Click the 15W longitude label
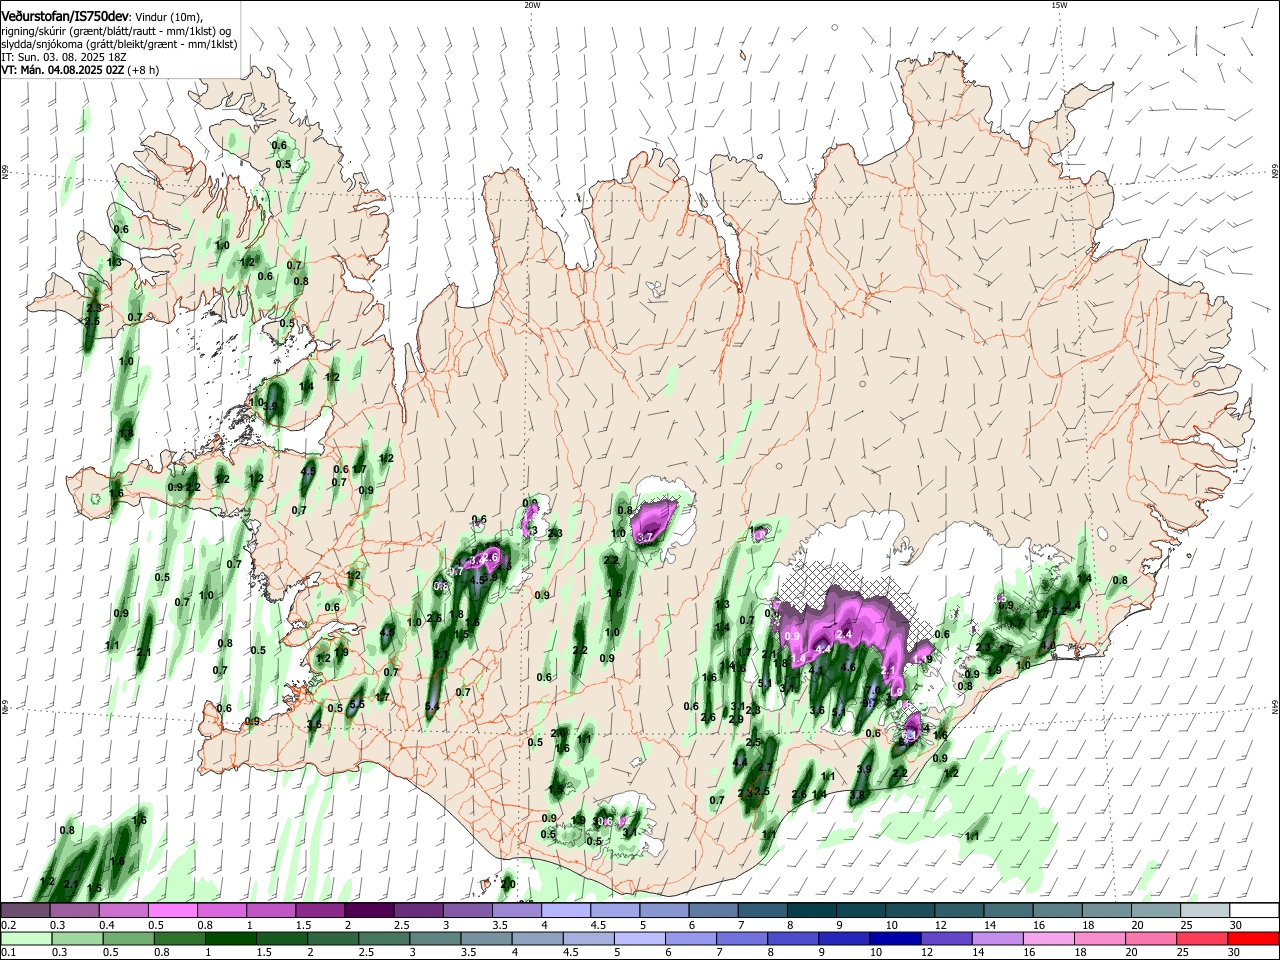 (x=1059, y=5)
